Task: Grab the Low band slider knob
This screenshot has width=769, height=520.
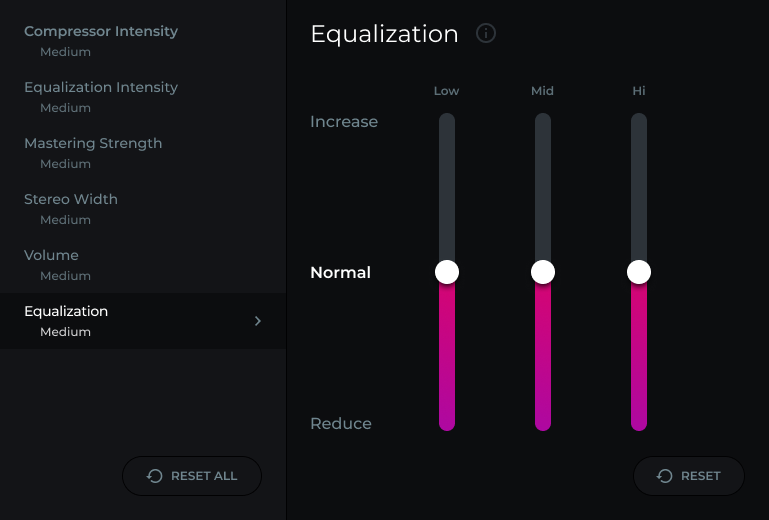Action: click(x=447, y=272)
